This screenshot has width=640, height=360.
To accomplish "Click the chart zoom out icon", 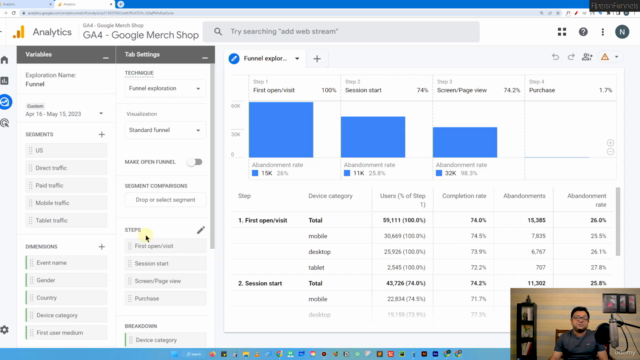I will coord(610,152).
